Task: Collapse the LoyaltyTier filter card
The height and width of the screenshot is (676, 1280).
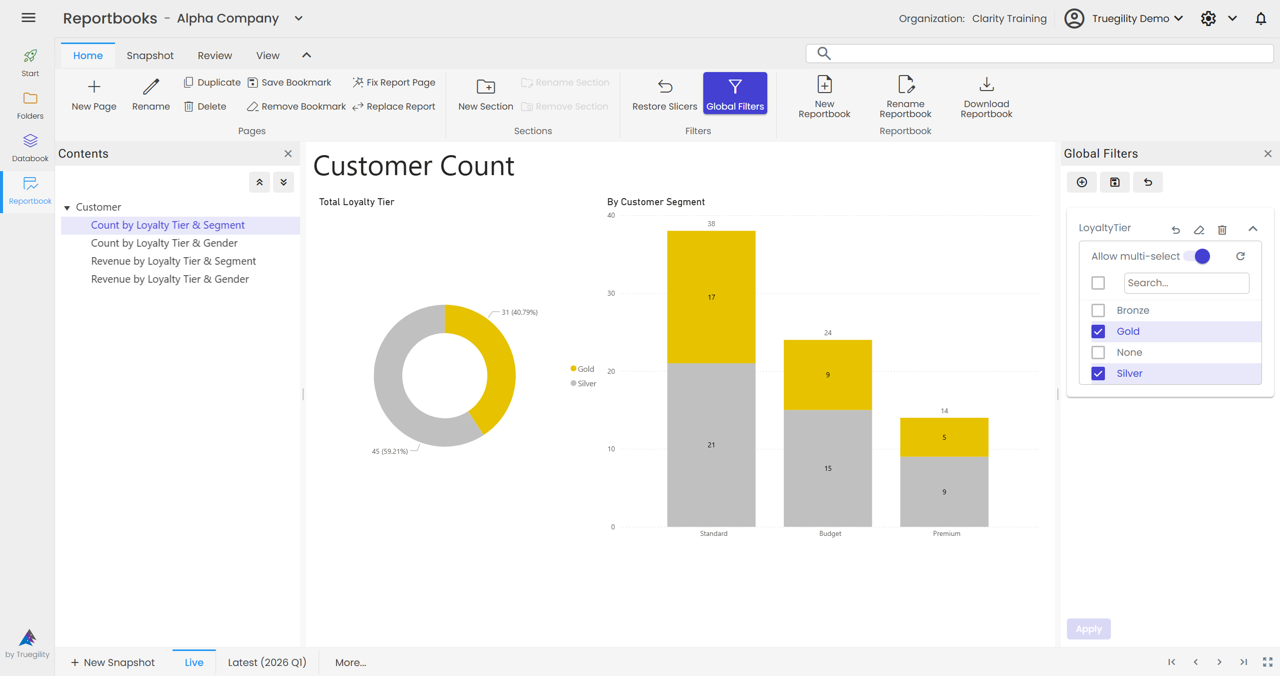Action: 1253,229
